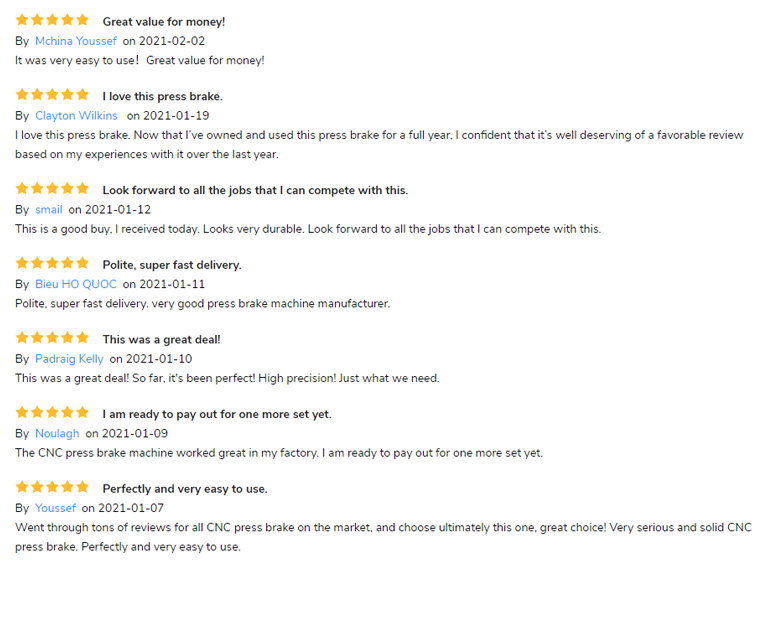Viewport: 760px width, 620px height.
Task: Click the 'Great value for money!' review title
Action: (x=164, y=22)
